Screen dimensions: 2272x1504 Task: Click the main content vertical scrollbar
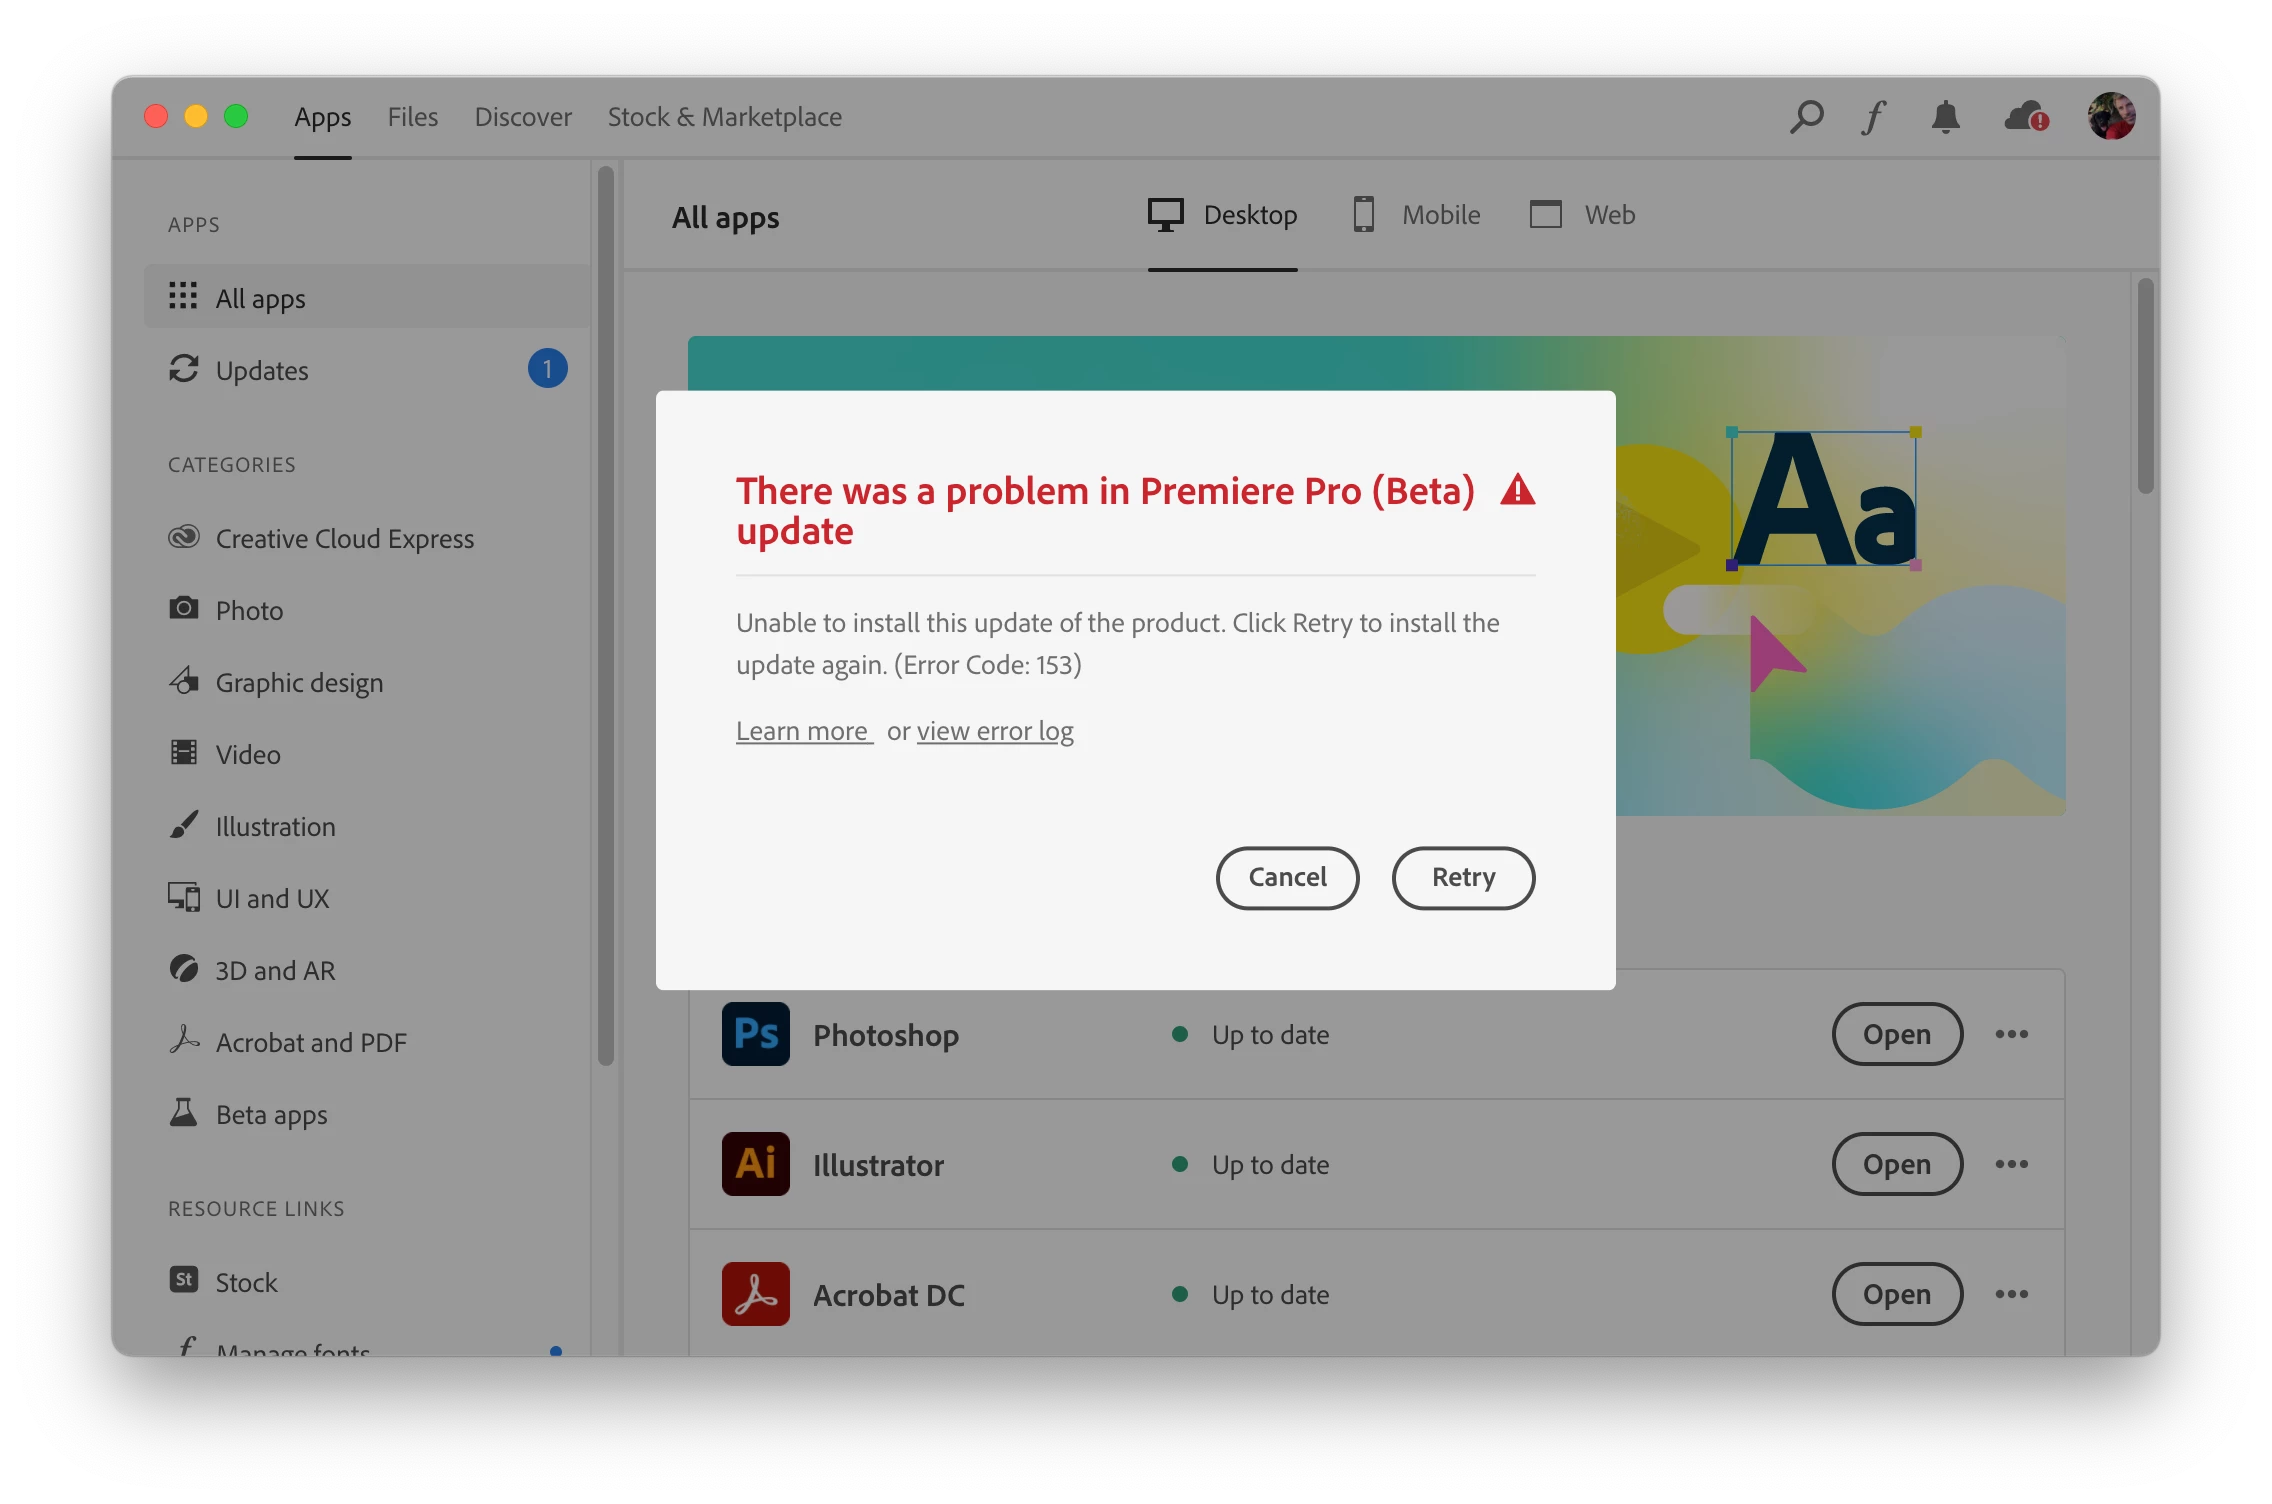point(2145,386)
